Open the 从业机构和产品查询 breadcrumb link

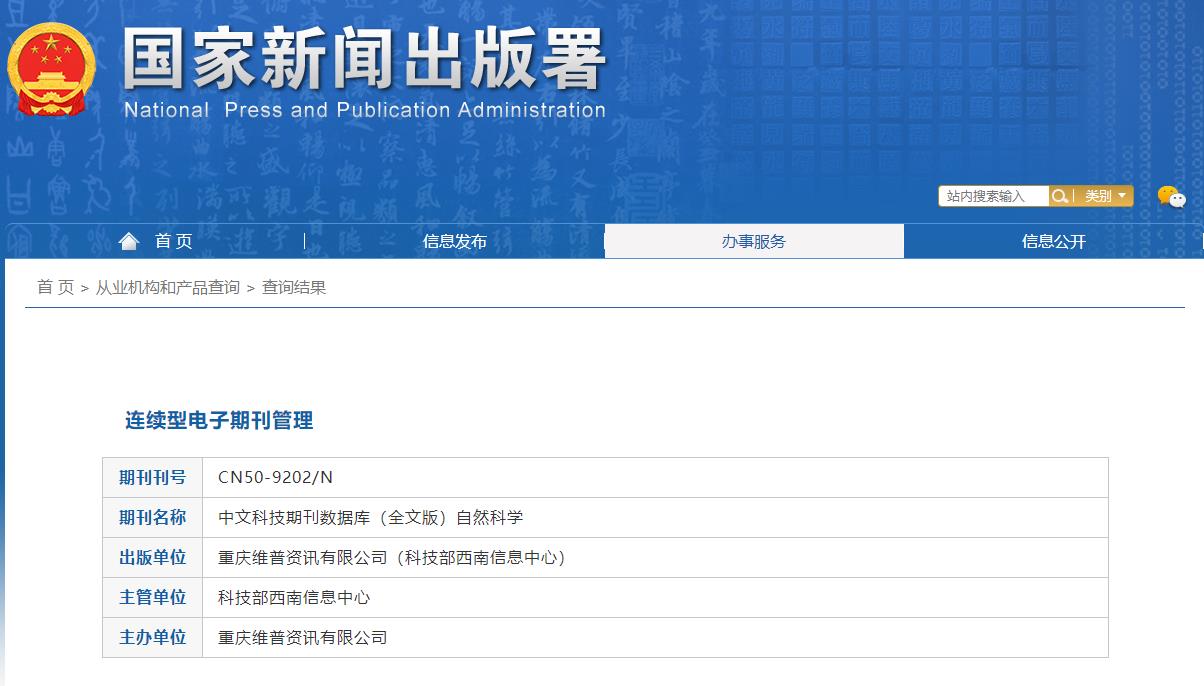click(x=166, y=287)
